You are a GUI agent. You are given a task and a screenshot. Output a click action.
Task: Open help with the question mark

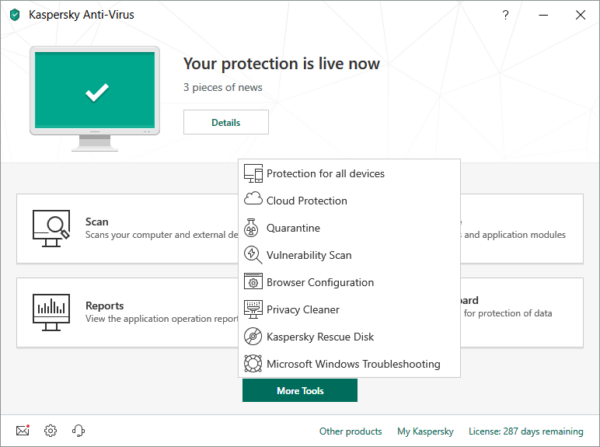click(x=505, y=15)
